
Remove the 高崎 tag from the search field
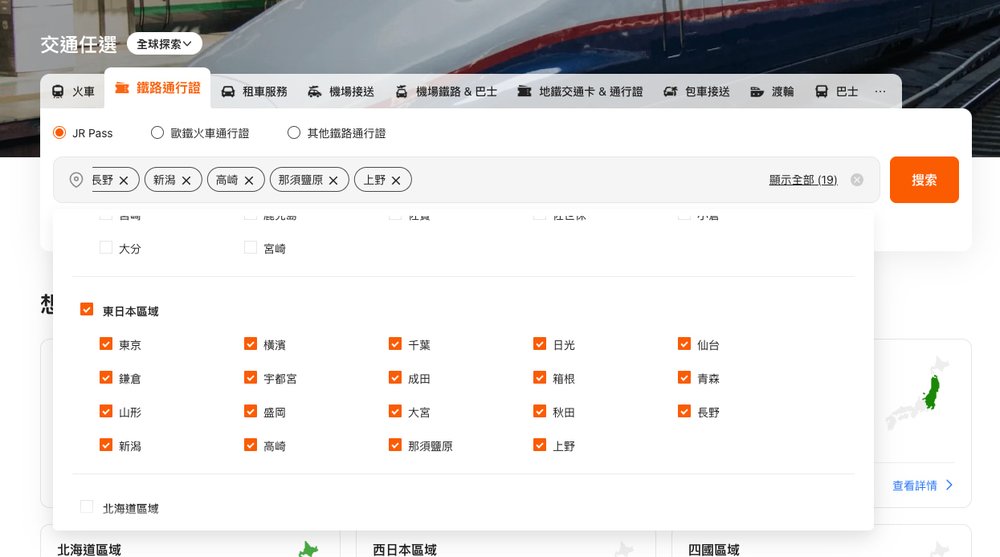tap(248, 181)
